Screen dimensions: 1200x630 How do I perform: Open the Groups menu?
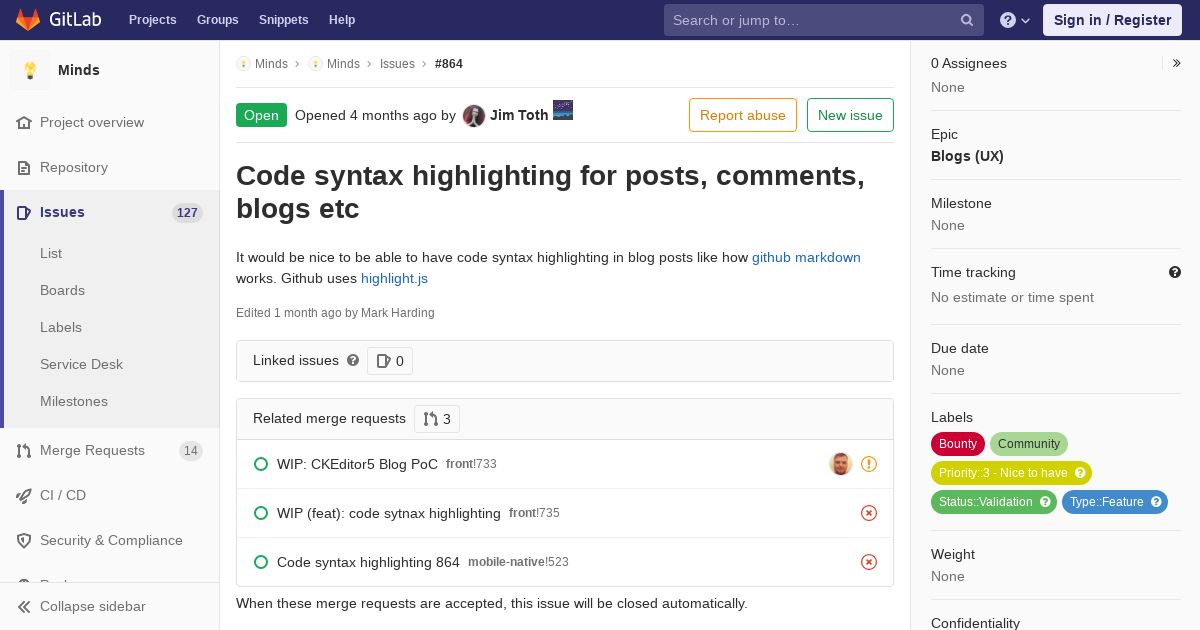pyautogui.click(x=217, y=20)
